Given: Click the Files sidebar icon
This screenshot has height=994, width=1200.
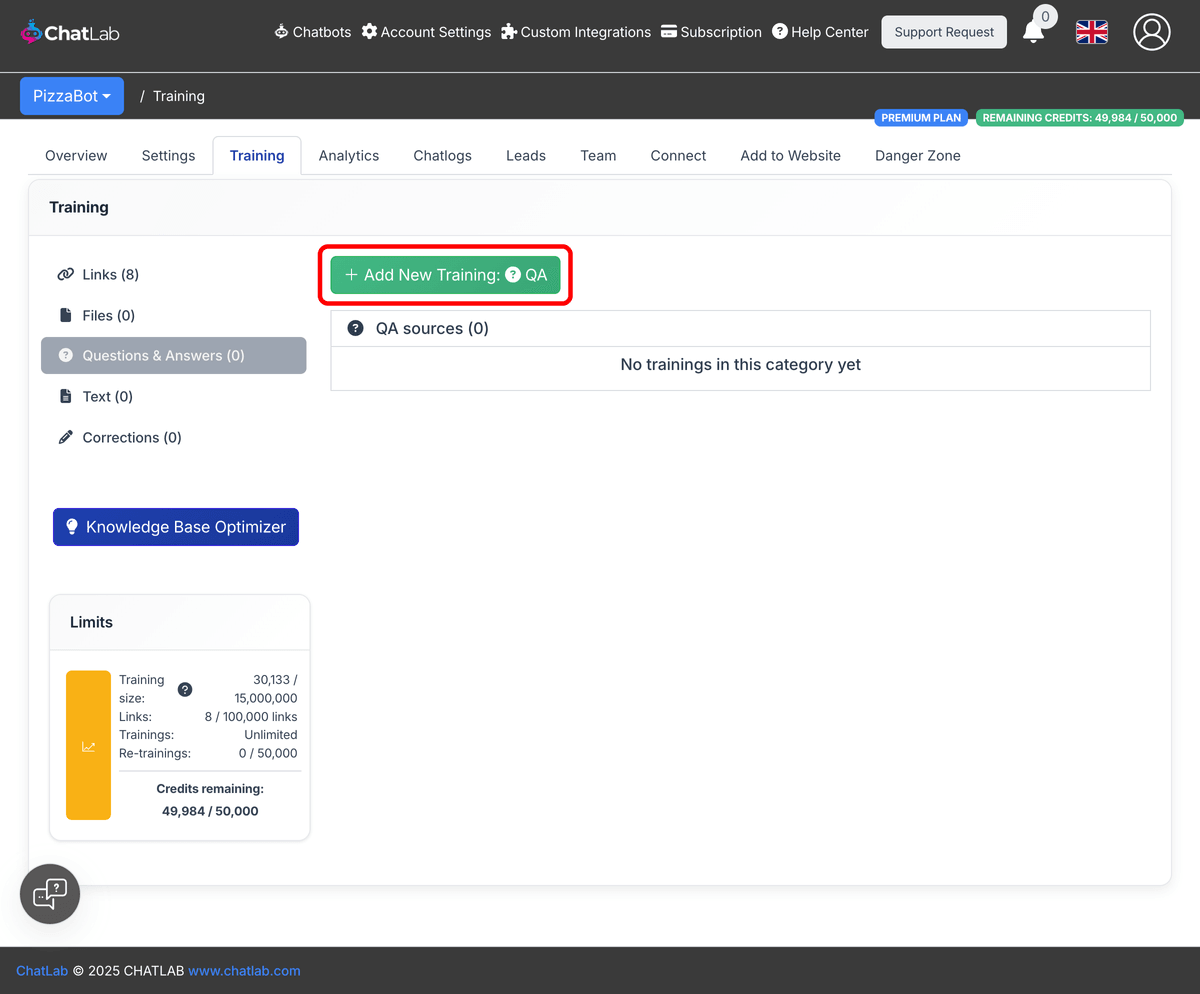Looking at the screenshot, I should coord(64,315).
